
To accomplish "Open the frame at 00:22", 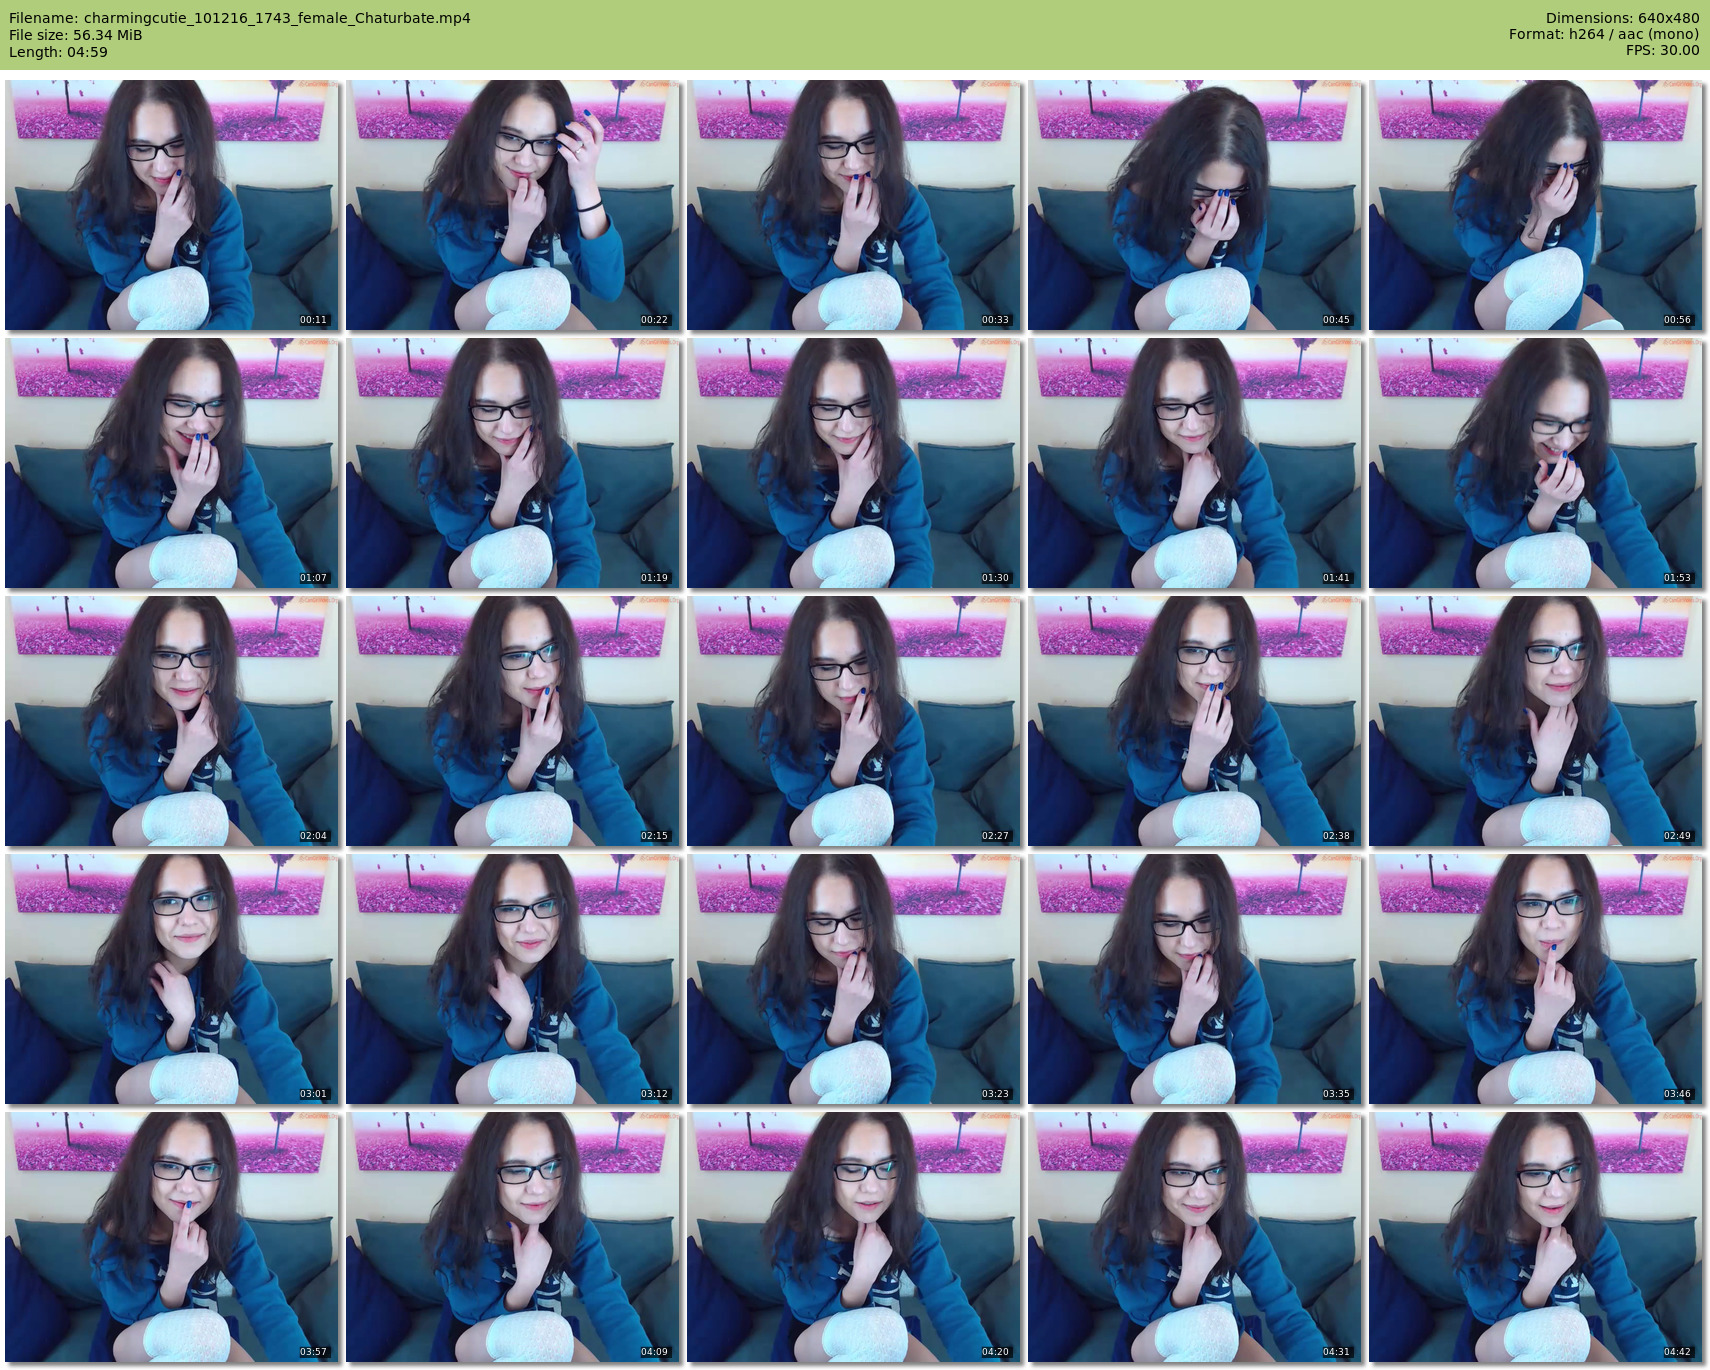I will 513,205.
